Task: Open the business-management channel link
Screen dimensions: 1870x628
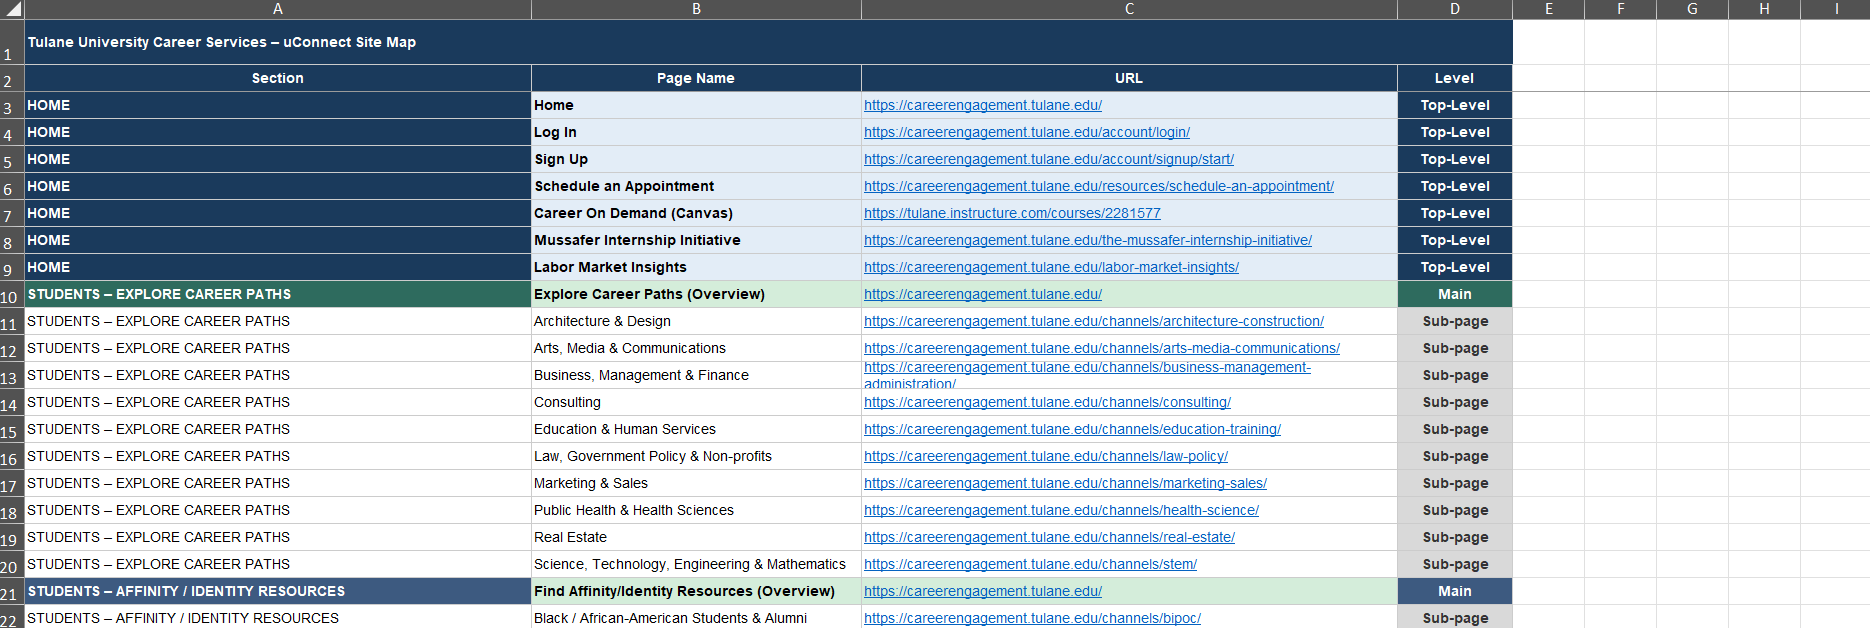Action: tap(1087, 375)
